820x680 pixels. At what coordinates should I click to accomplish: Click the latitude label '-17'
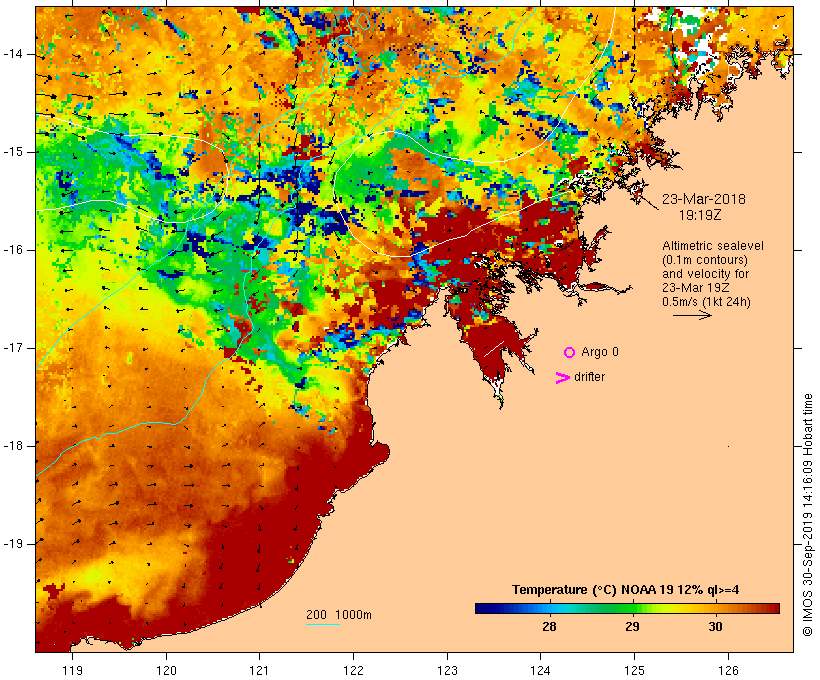[x=13, y=348]
